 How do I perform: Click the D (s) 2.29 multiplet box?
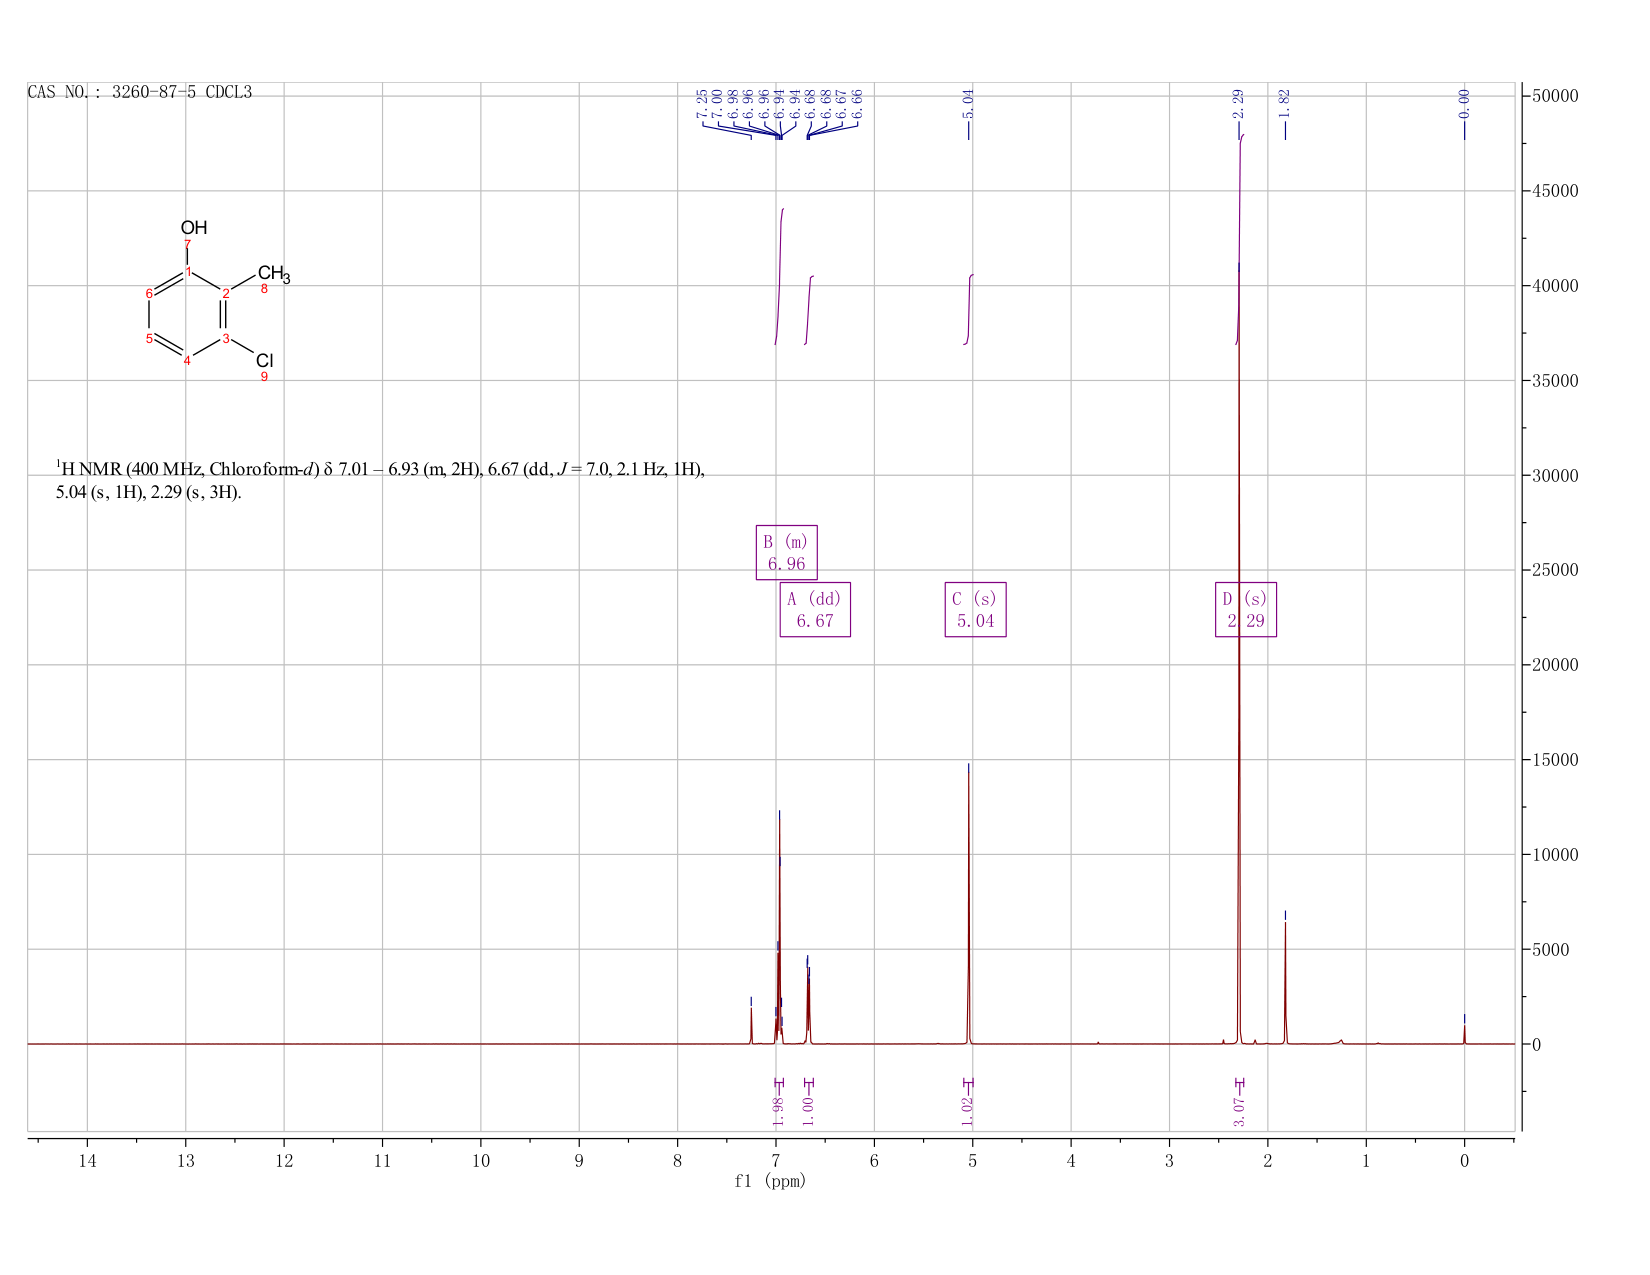point(1246,609)
